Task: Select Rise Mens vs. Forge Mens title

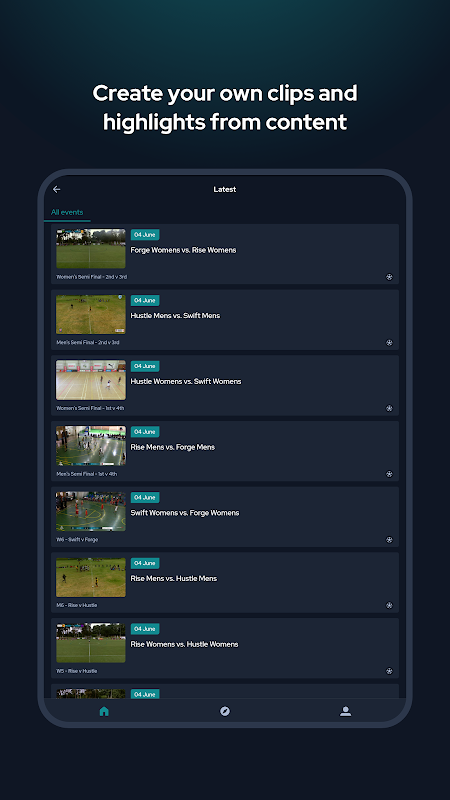Action: (x=172, y=447)
